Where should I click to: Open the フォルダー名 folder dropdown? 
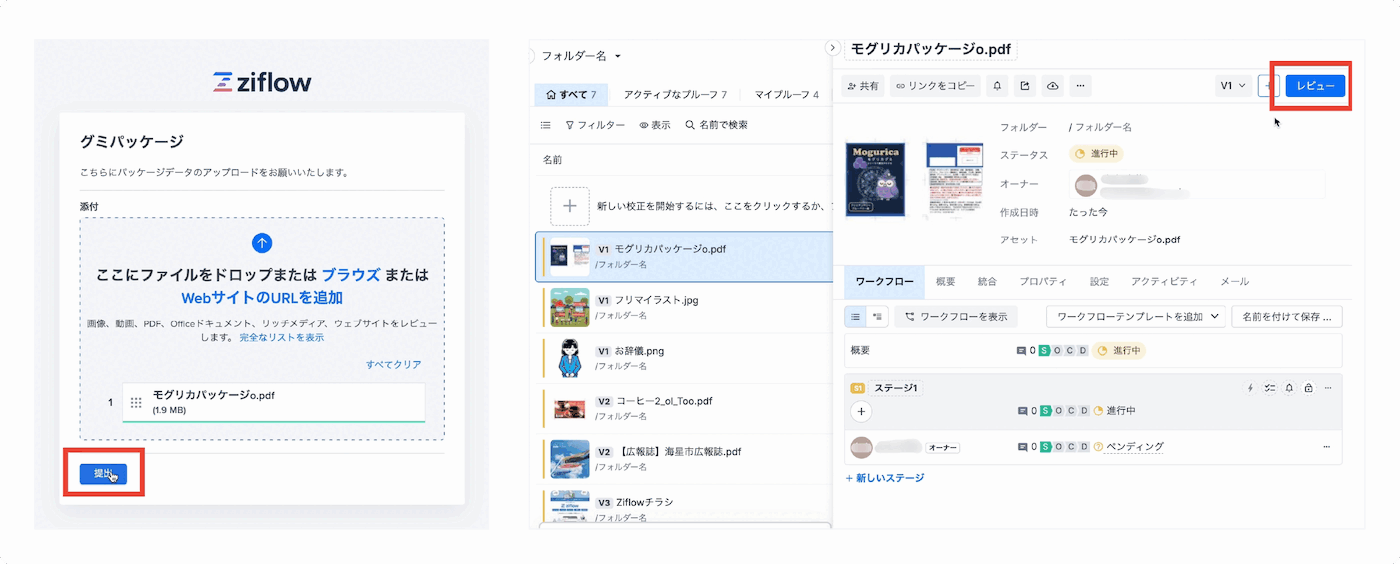581,56
